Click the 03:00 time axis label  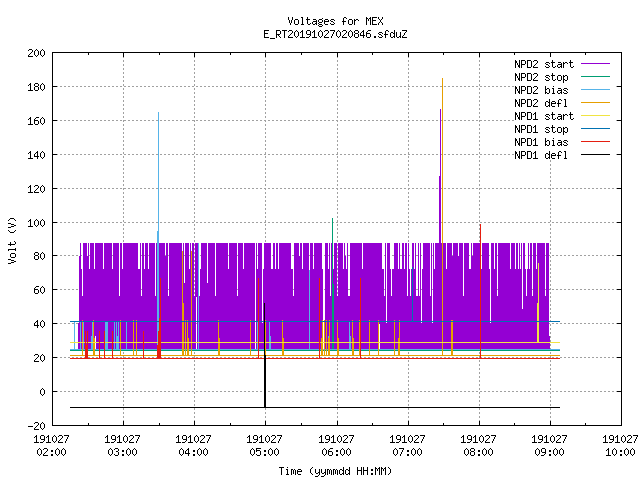(122, 452)
